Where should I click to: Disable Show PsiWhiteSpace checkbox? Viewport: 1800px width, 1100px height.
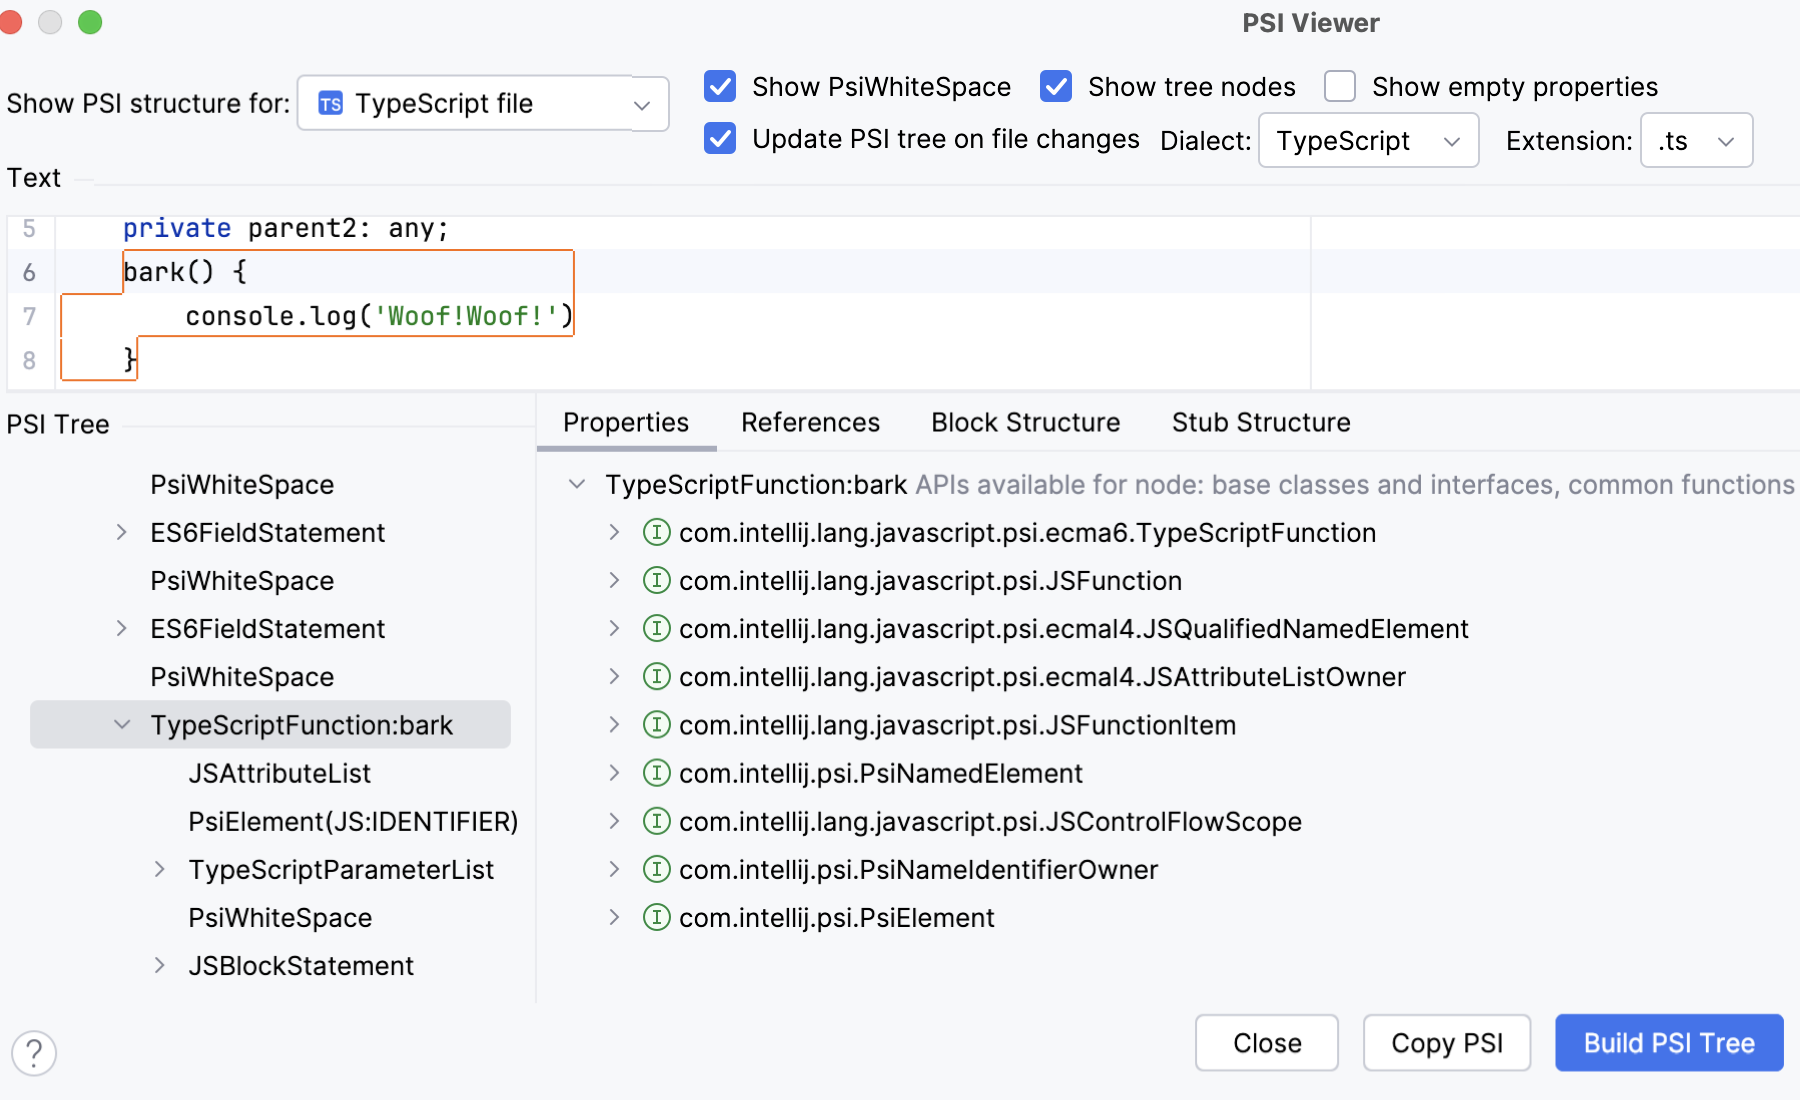(x=720, y=87)
